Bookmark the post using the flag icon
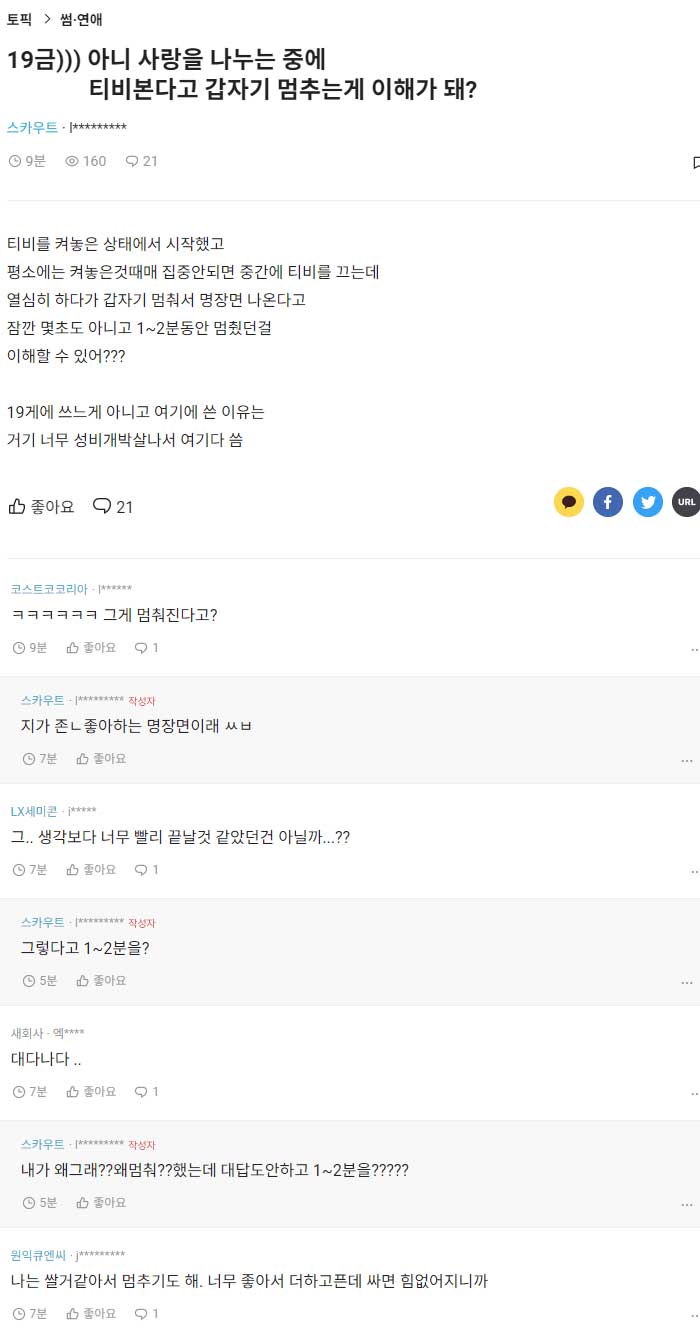This screenshot has height=1330, width=700. [x=696, y=162]
